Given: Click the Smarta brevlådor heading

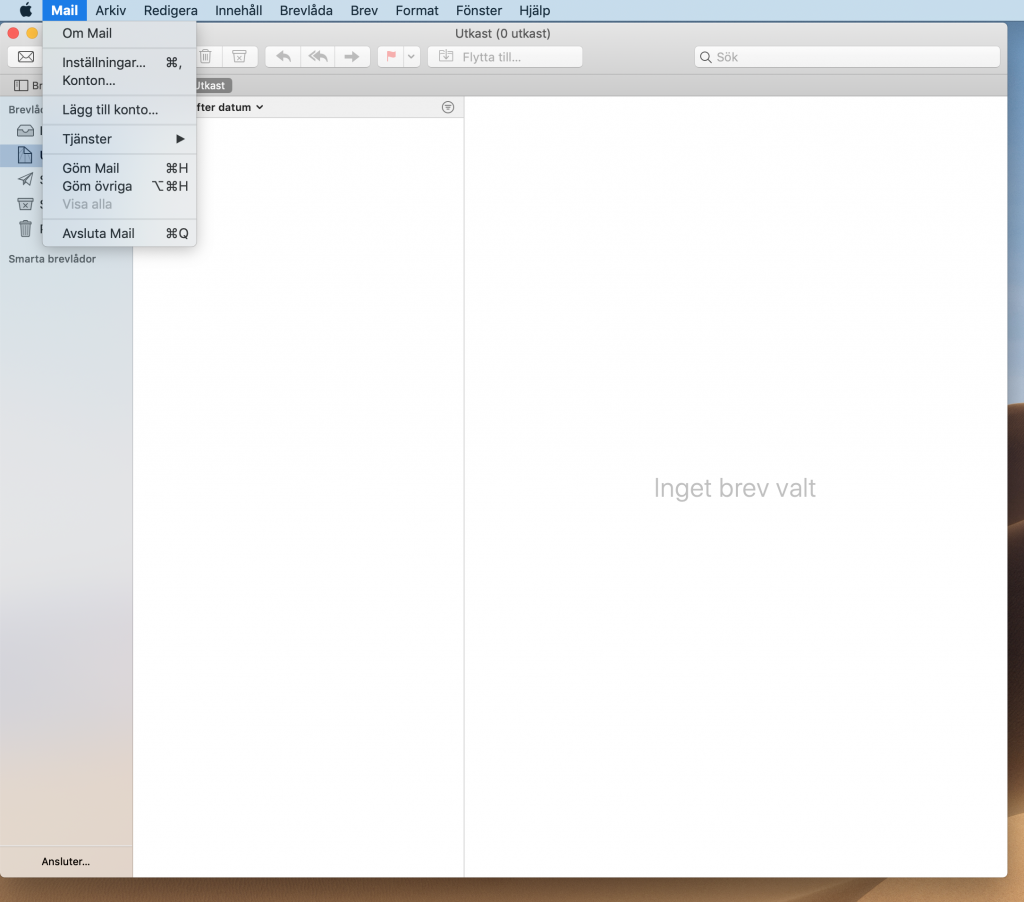Looking at the screenshot, I should pyautogui.click(x=52, y=259).
